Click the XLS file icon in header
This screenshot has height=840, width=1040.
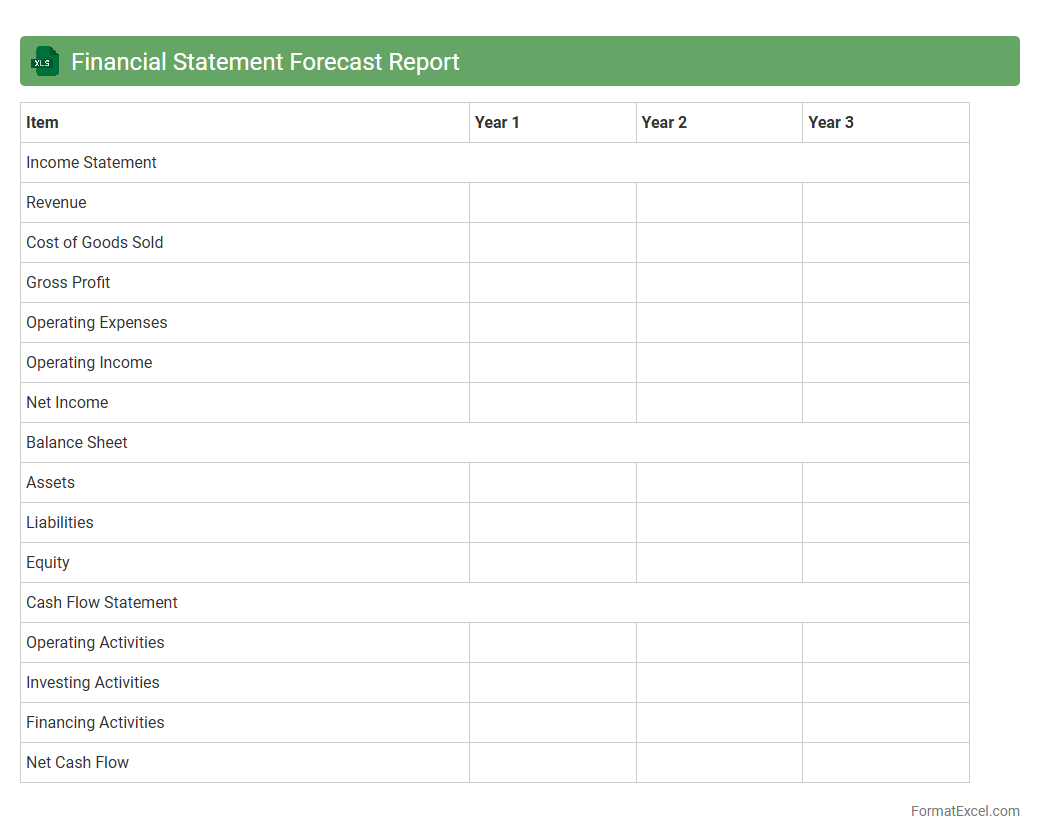click(45, 61)
